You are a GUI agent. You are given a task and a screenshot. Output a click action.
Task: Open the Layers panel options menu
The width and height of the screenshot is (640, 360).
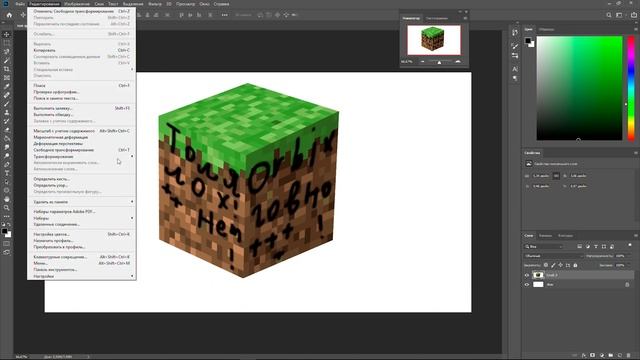[x=636, y=236]
